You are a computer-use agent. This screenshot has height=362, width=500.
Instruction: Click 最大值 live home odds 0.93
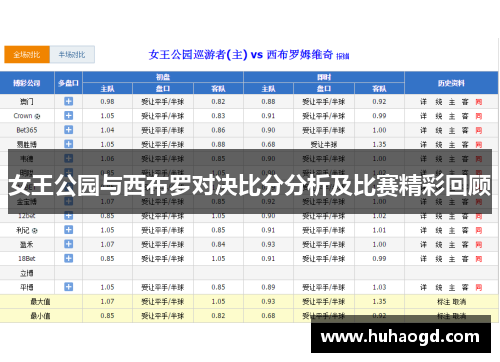coord(268,302)
